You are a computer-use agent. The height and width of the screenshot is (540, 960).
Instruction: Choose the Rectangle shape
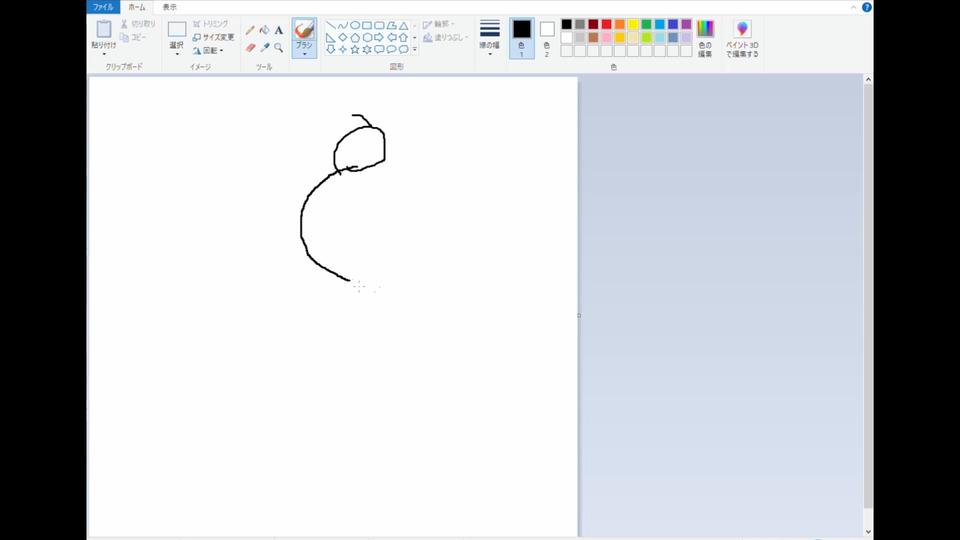tap(367, 26)
